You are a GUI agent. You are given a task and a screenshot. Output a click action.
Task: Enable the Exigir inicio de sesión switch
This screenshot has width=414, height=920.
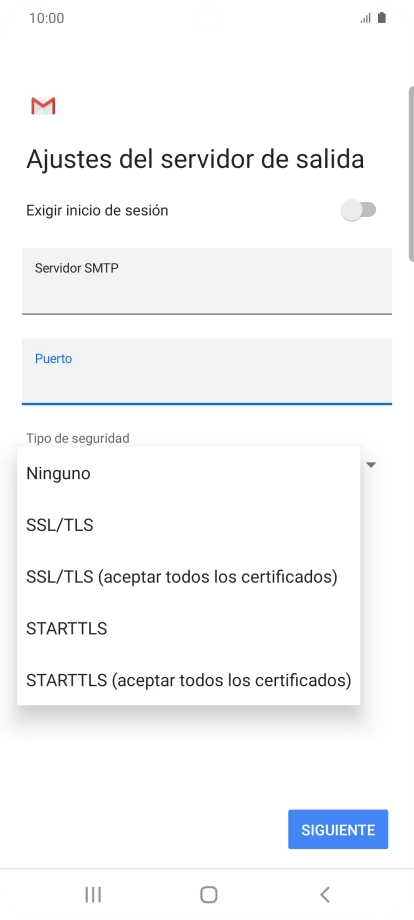358,210
